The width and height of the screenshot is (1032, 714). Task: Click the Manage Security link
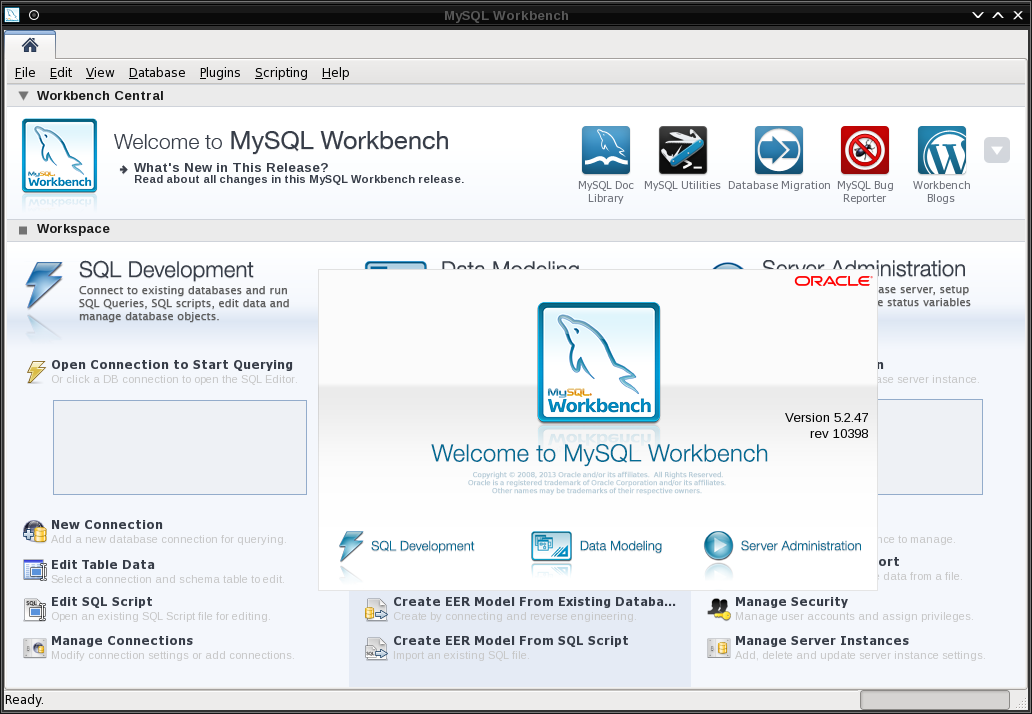click(791, 601)
